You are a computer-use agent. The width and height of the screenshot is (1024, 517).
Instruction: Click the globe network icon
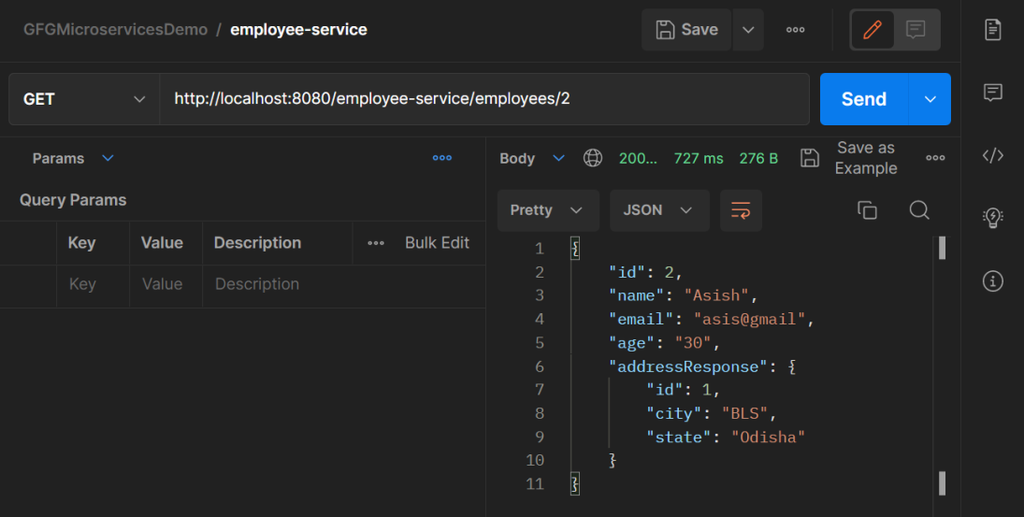pyautogui.click(x=593, y=158)
